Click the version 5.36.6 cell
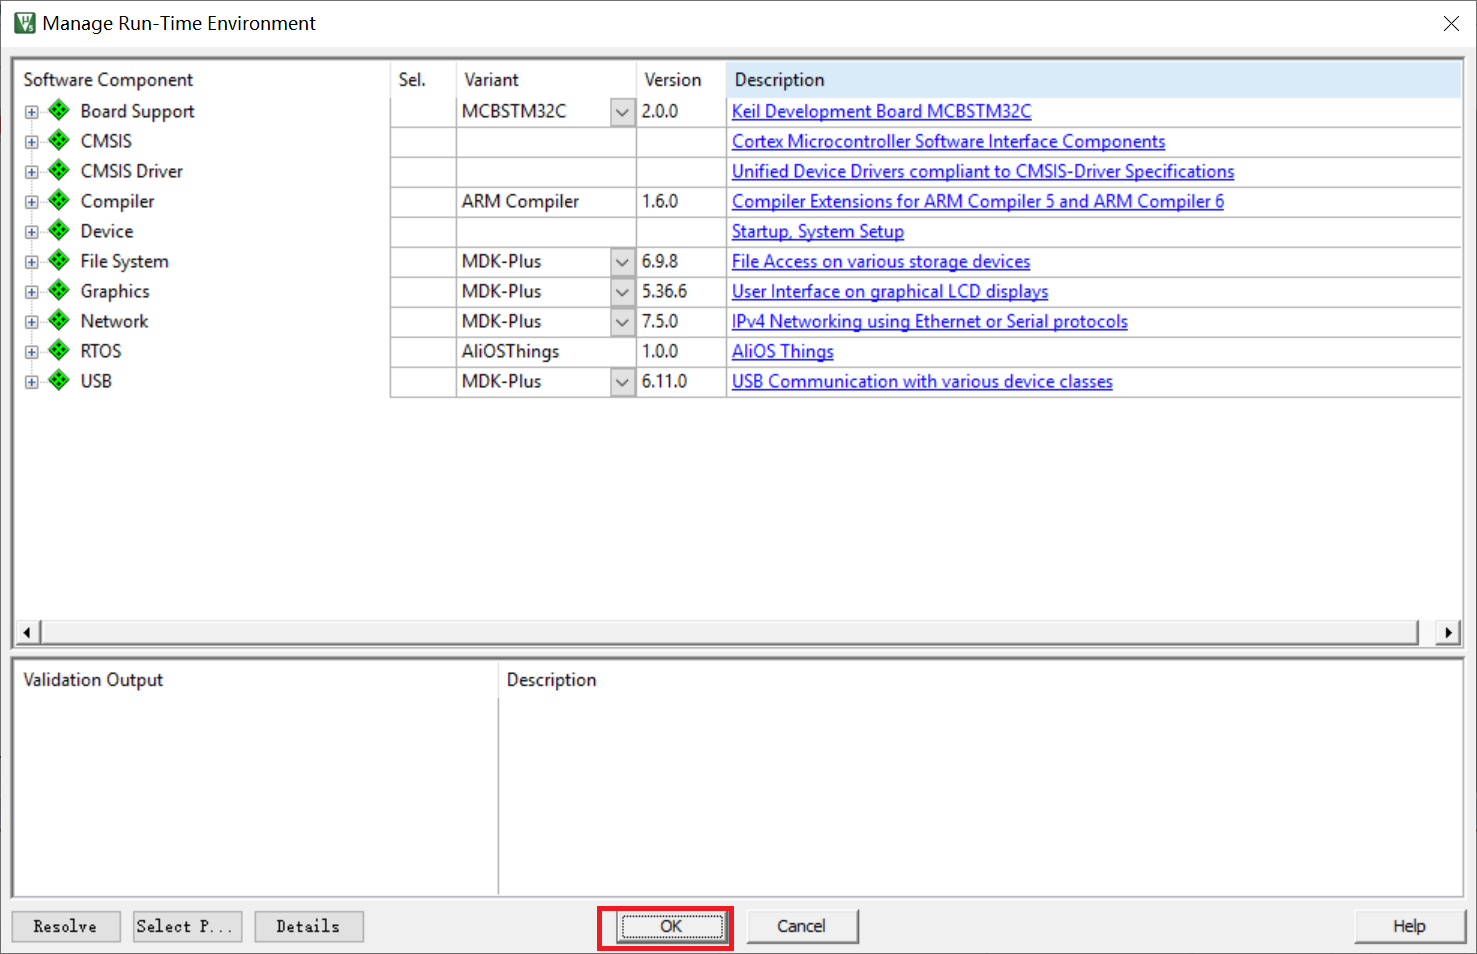This screenshot has width=1477, height=954. [x=681, y=291]
